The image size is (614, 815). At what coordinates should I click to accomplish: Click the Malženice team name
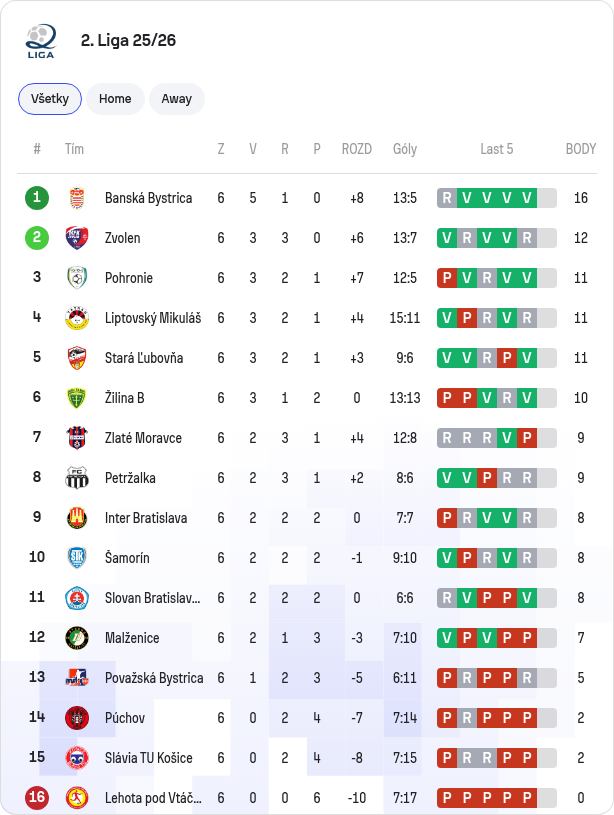coord(132,638)
